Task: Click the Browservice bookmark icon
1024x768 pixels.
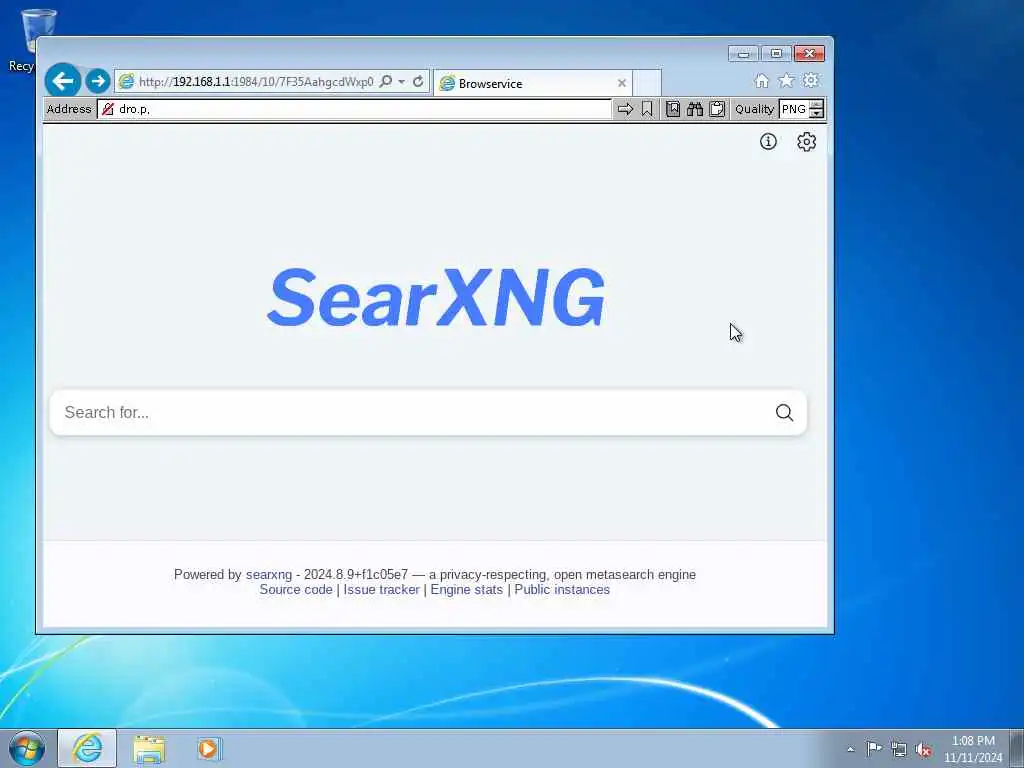Action: pyautogui.click(x=647, y=109)
